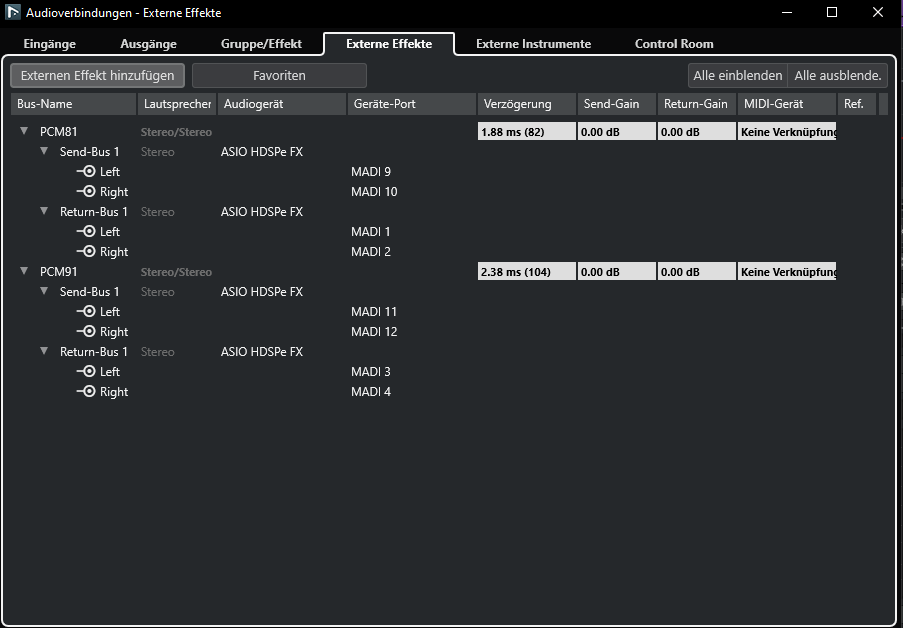
Task: Click PCM91 Return-Bus 1 Left port icon
Action: pos(86,371)
